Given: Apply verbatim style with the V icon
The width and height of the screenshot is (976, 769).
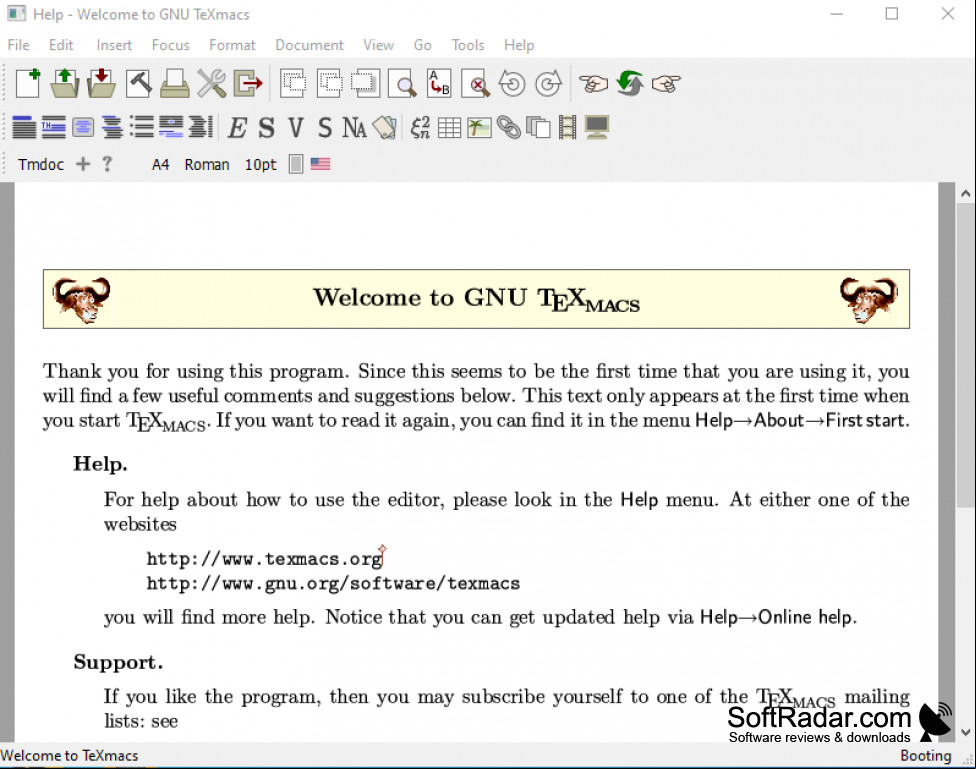Looking at the screenshot, I should click(x=296, y=128).
